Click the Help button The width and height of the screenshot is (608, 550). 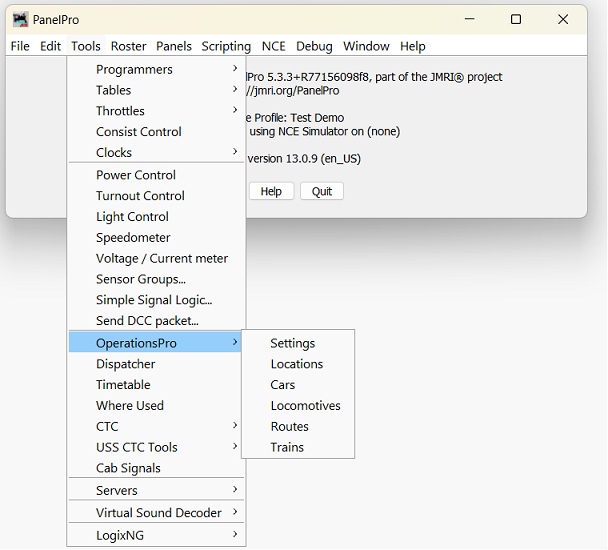pos(271,191)
